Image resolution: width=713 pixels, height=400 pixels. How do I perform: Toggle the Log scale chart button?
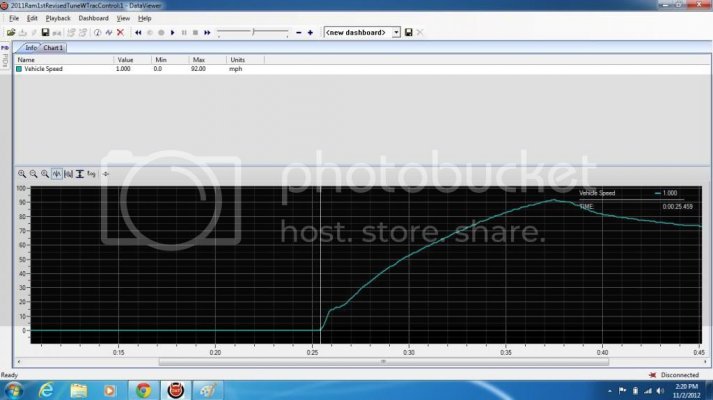coord(91,174)
